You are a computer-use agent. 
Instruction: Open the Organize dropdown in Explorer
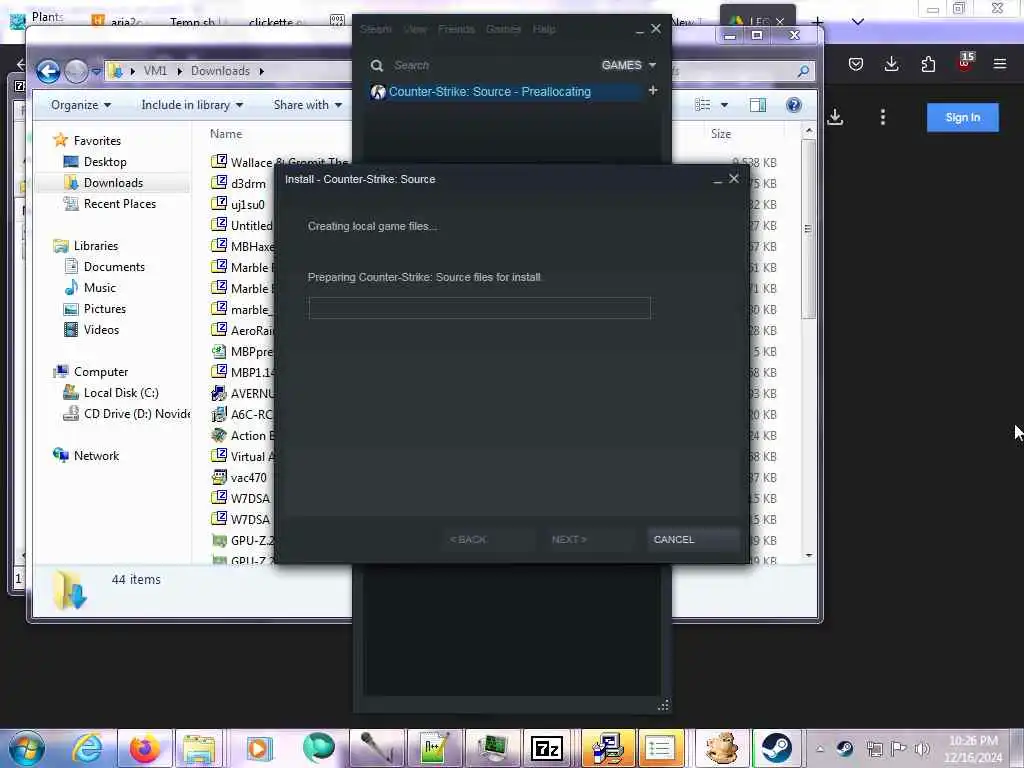(x=81, y=105)
